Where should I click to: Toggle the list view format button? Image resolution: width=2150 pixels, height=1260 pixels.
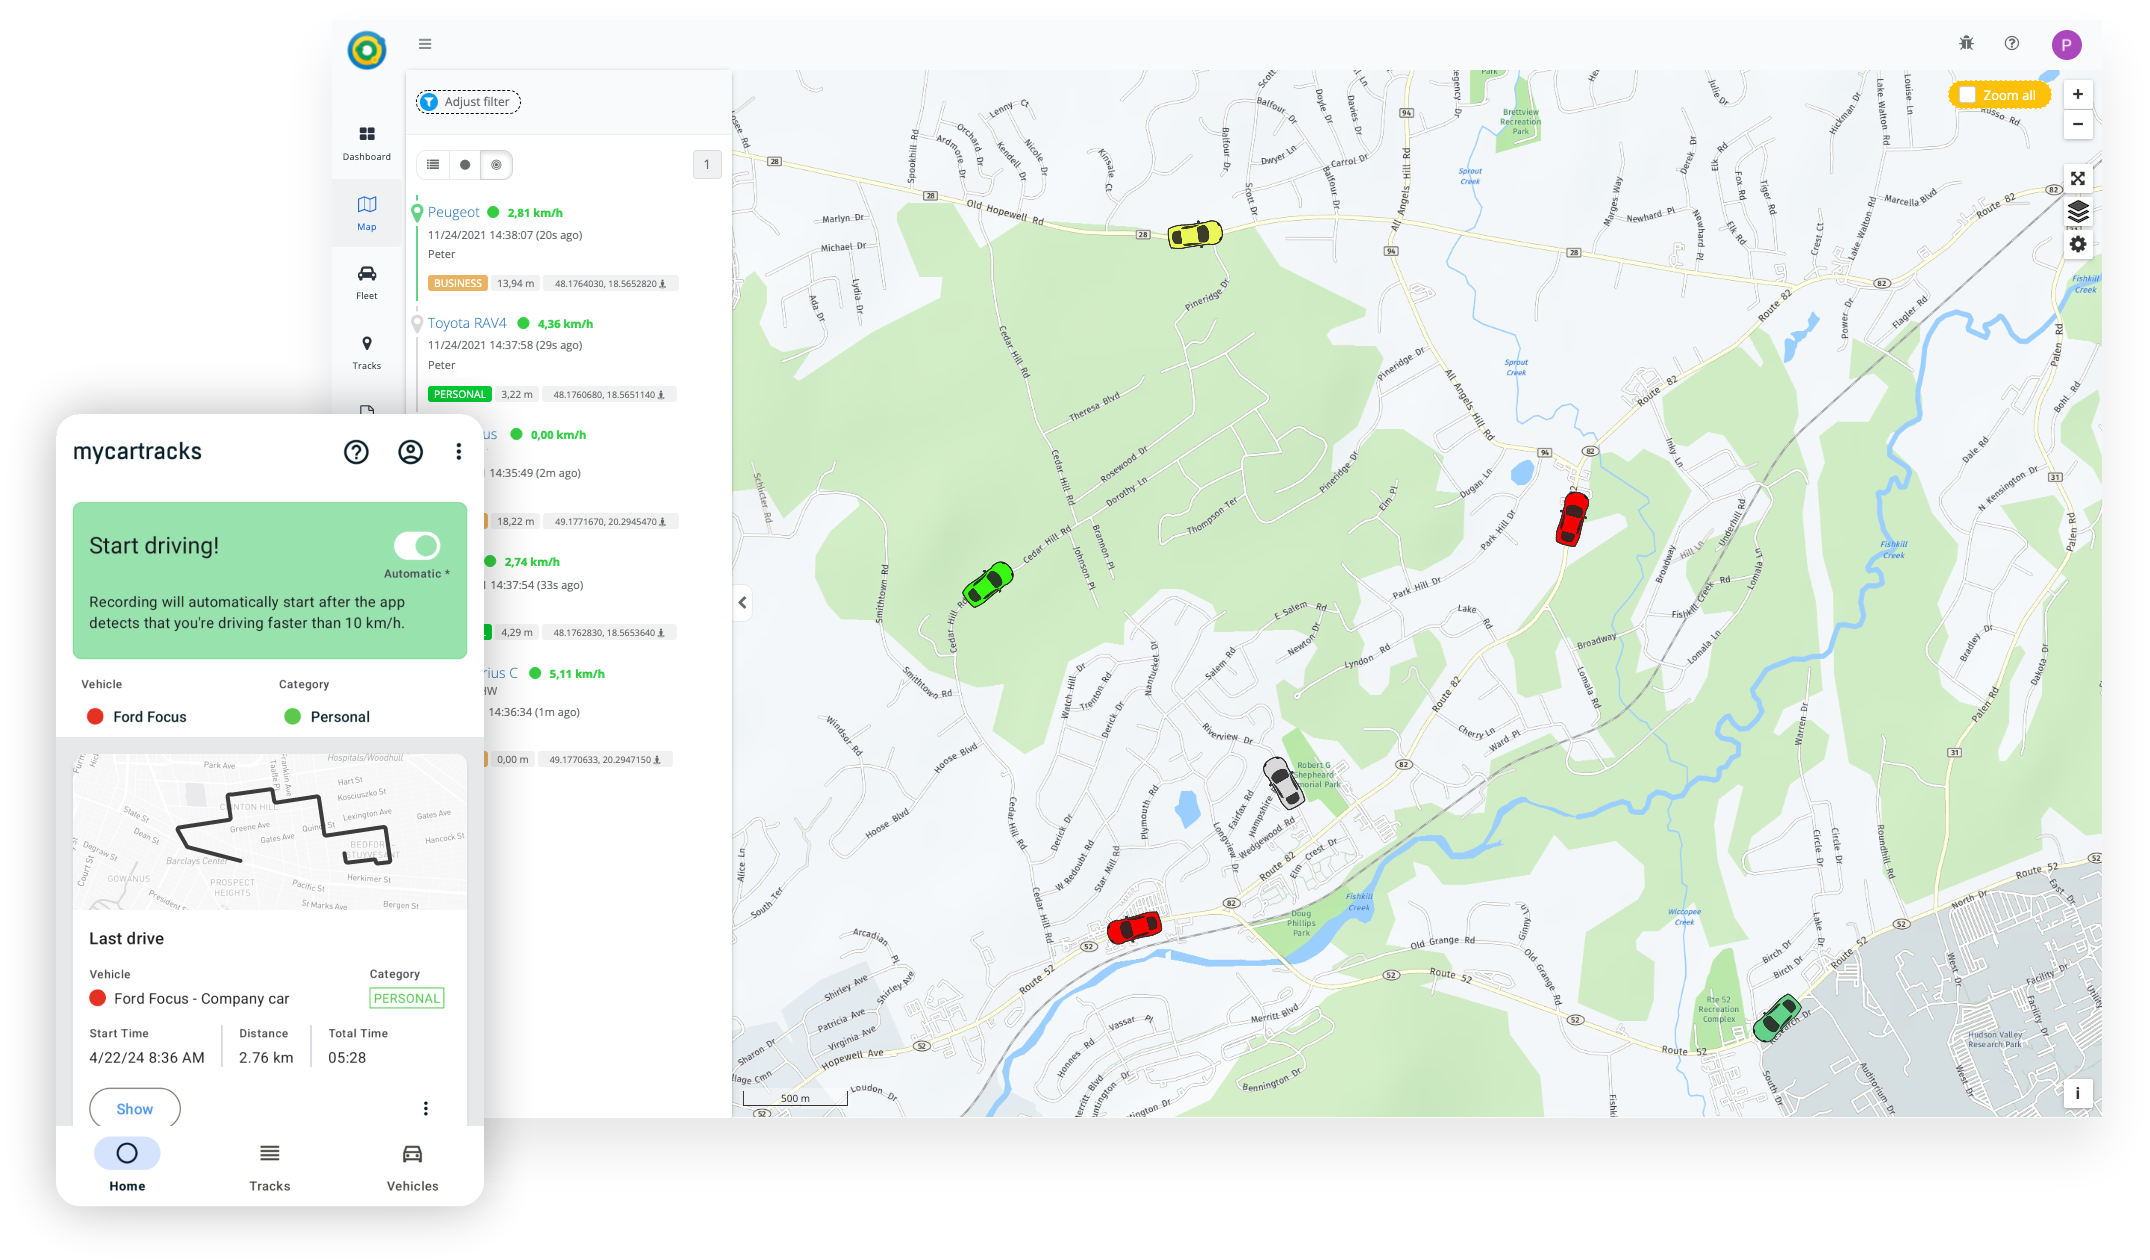tap(436, 164)
